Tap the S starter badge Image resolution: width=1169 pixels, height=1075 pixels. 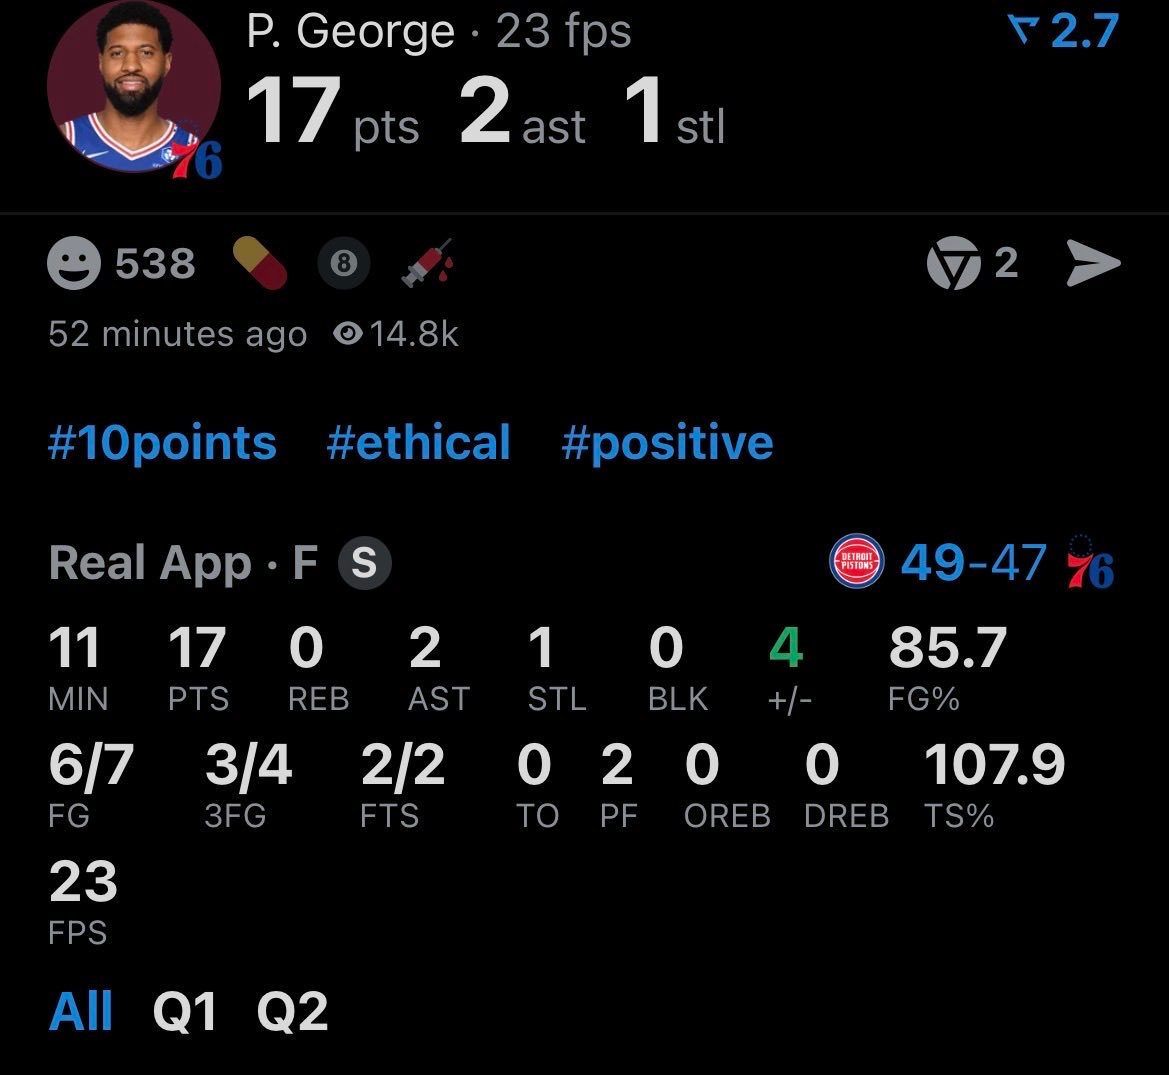(x=364, y=564)
